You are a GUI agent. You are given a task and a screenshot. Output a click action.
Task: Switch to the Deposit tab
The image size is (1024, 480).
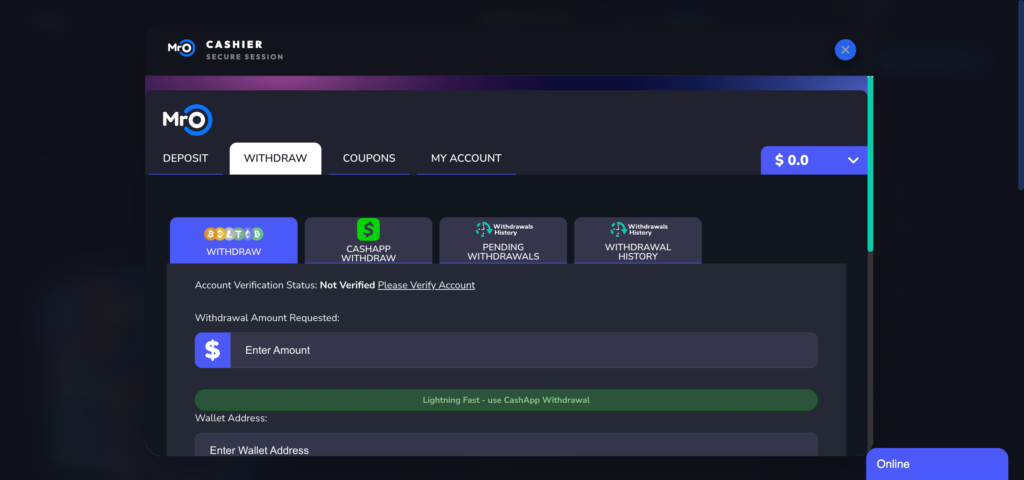[185, 159]
